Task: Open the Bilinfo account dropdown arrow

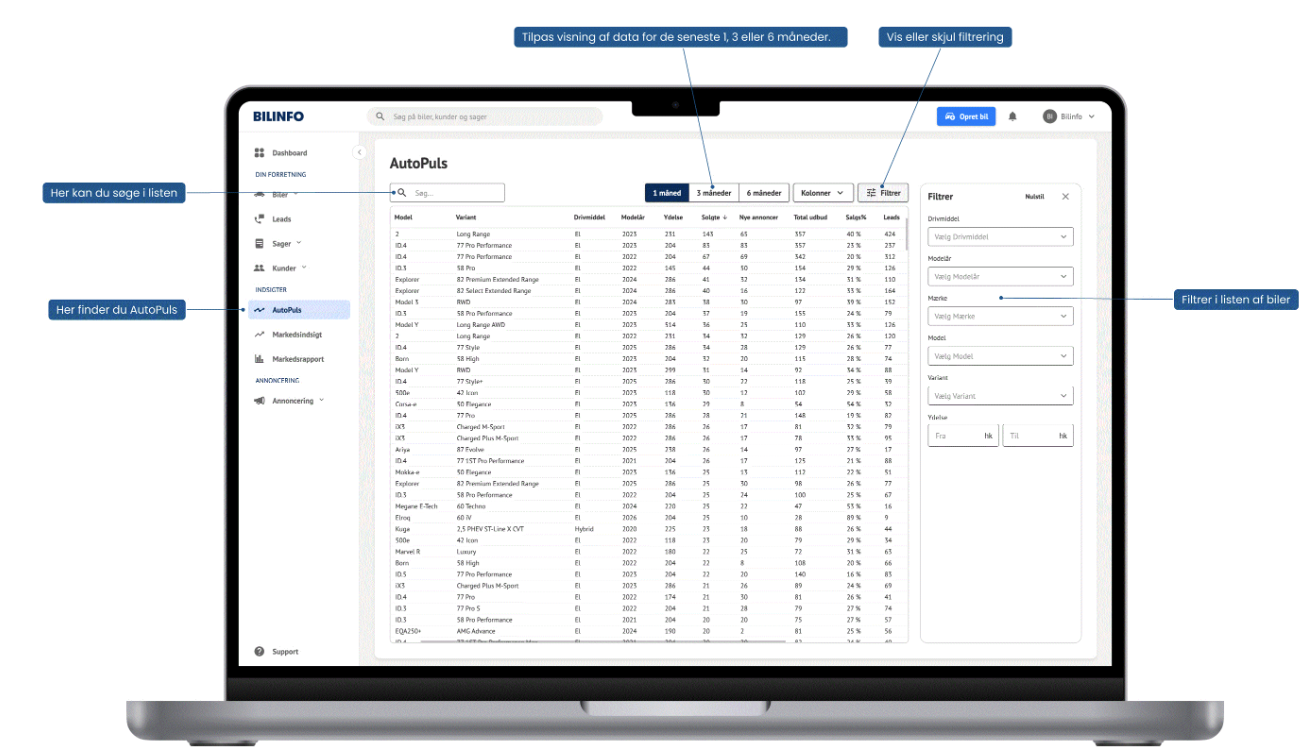Action: 1091,117
